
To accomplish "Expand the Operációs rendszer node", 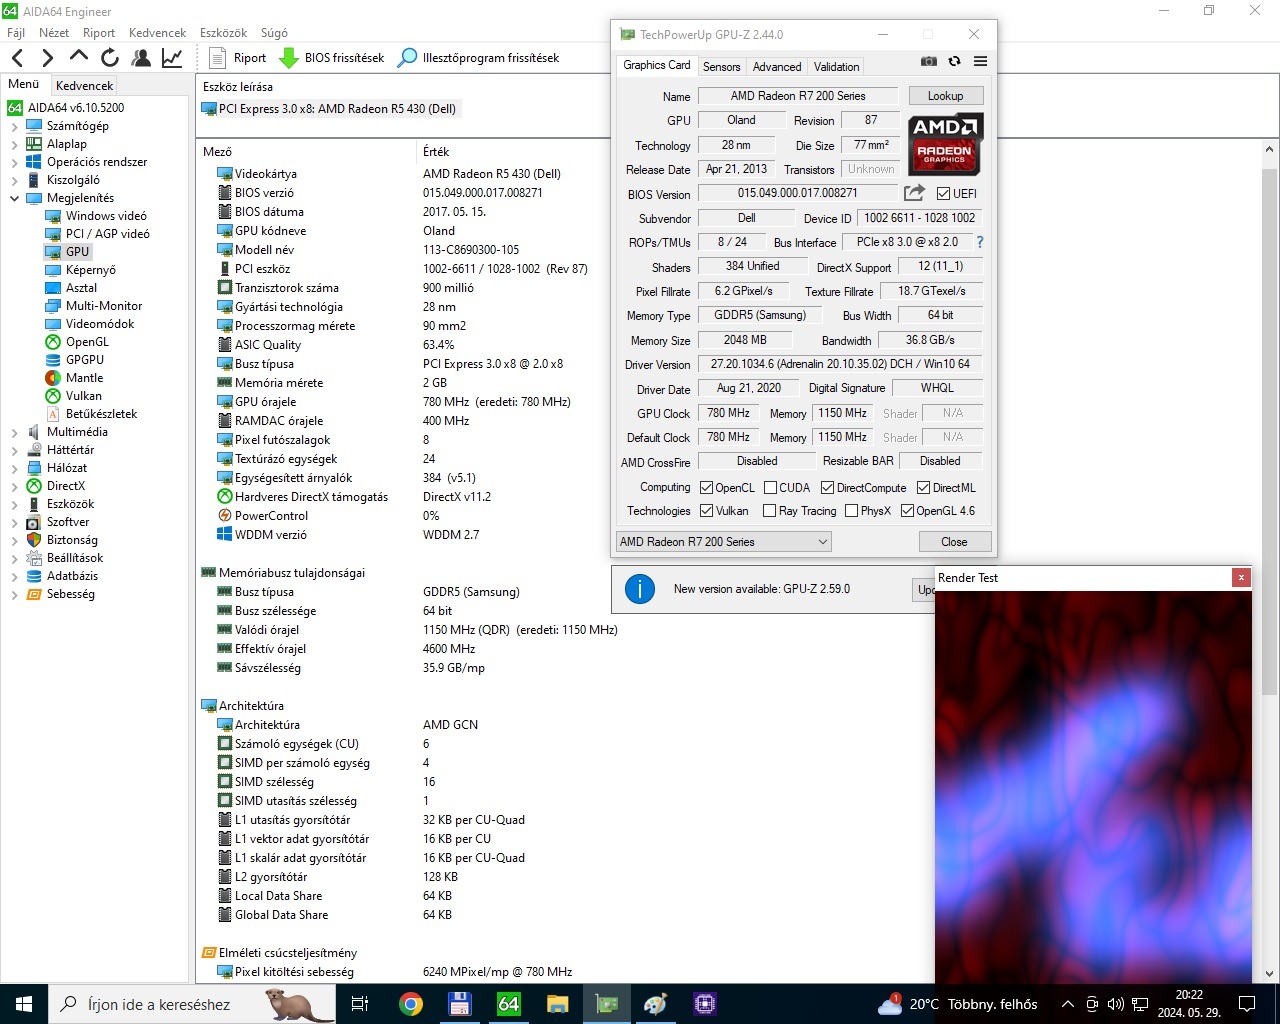I will pos(14,162).
